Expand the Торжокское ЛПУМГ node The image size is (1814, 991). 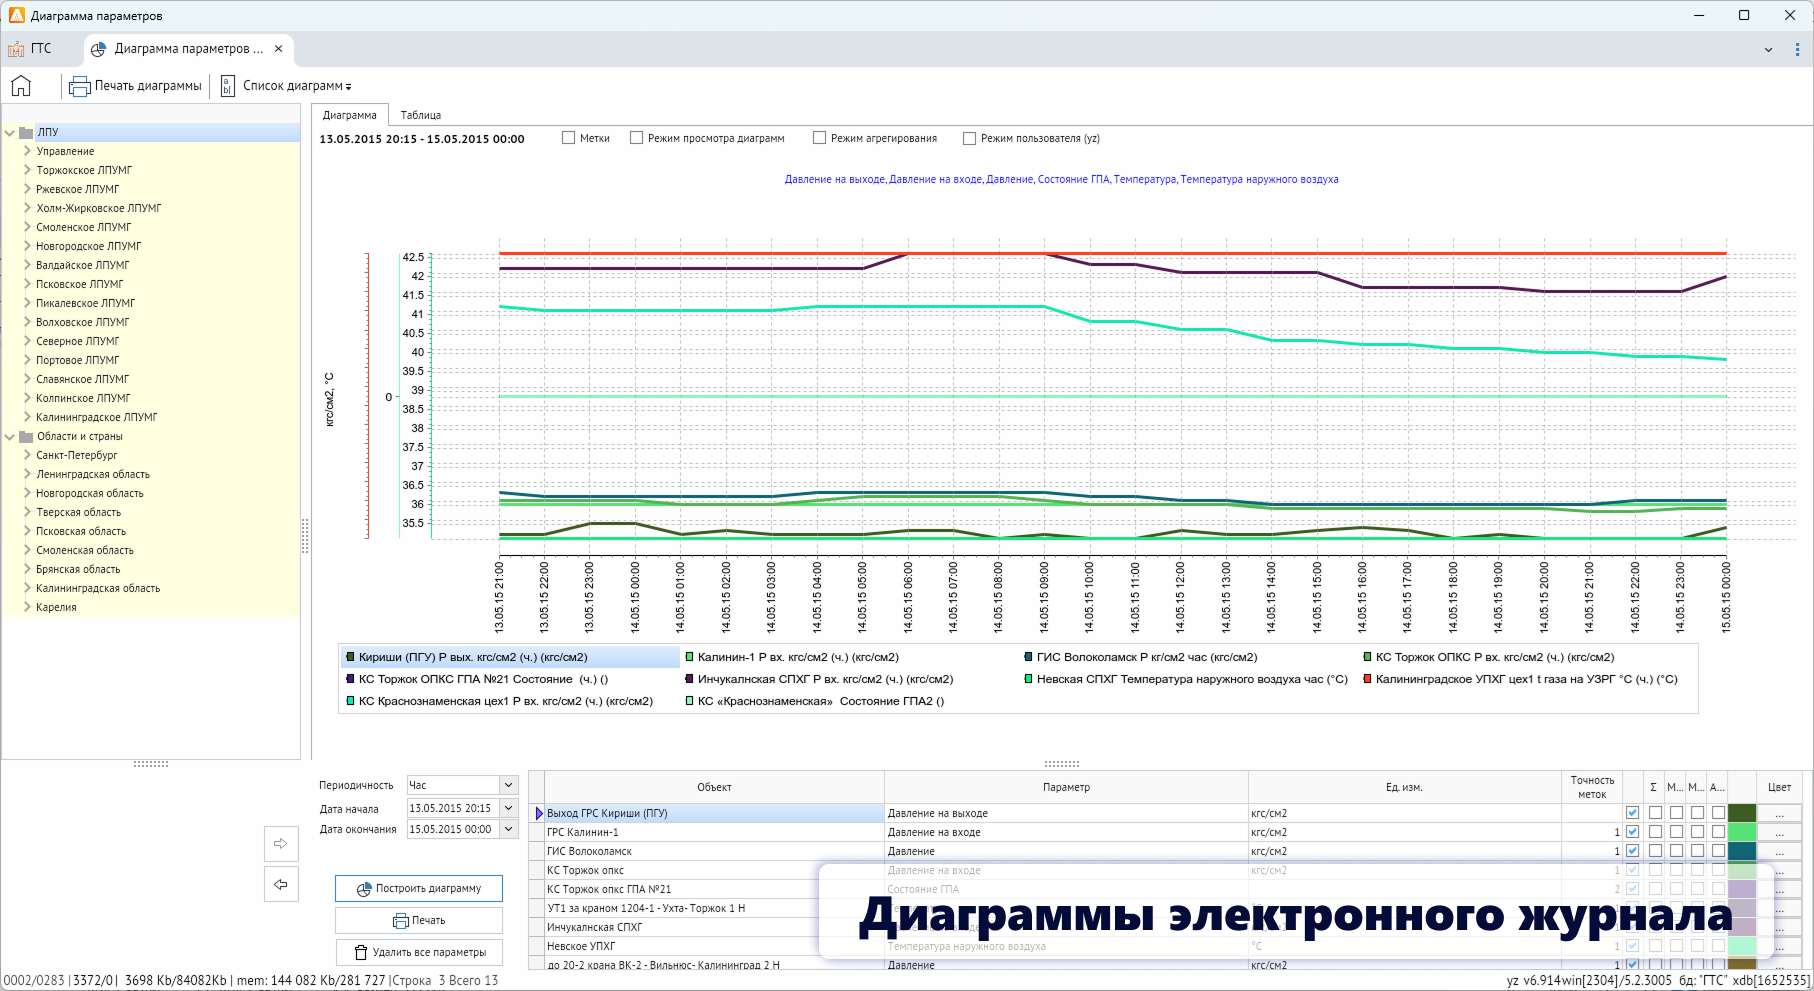click(x=27, y=170)
